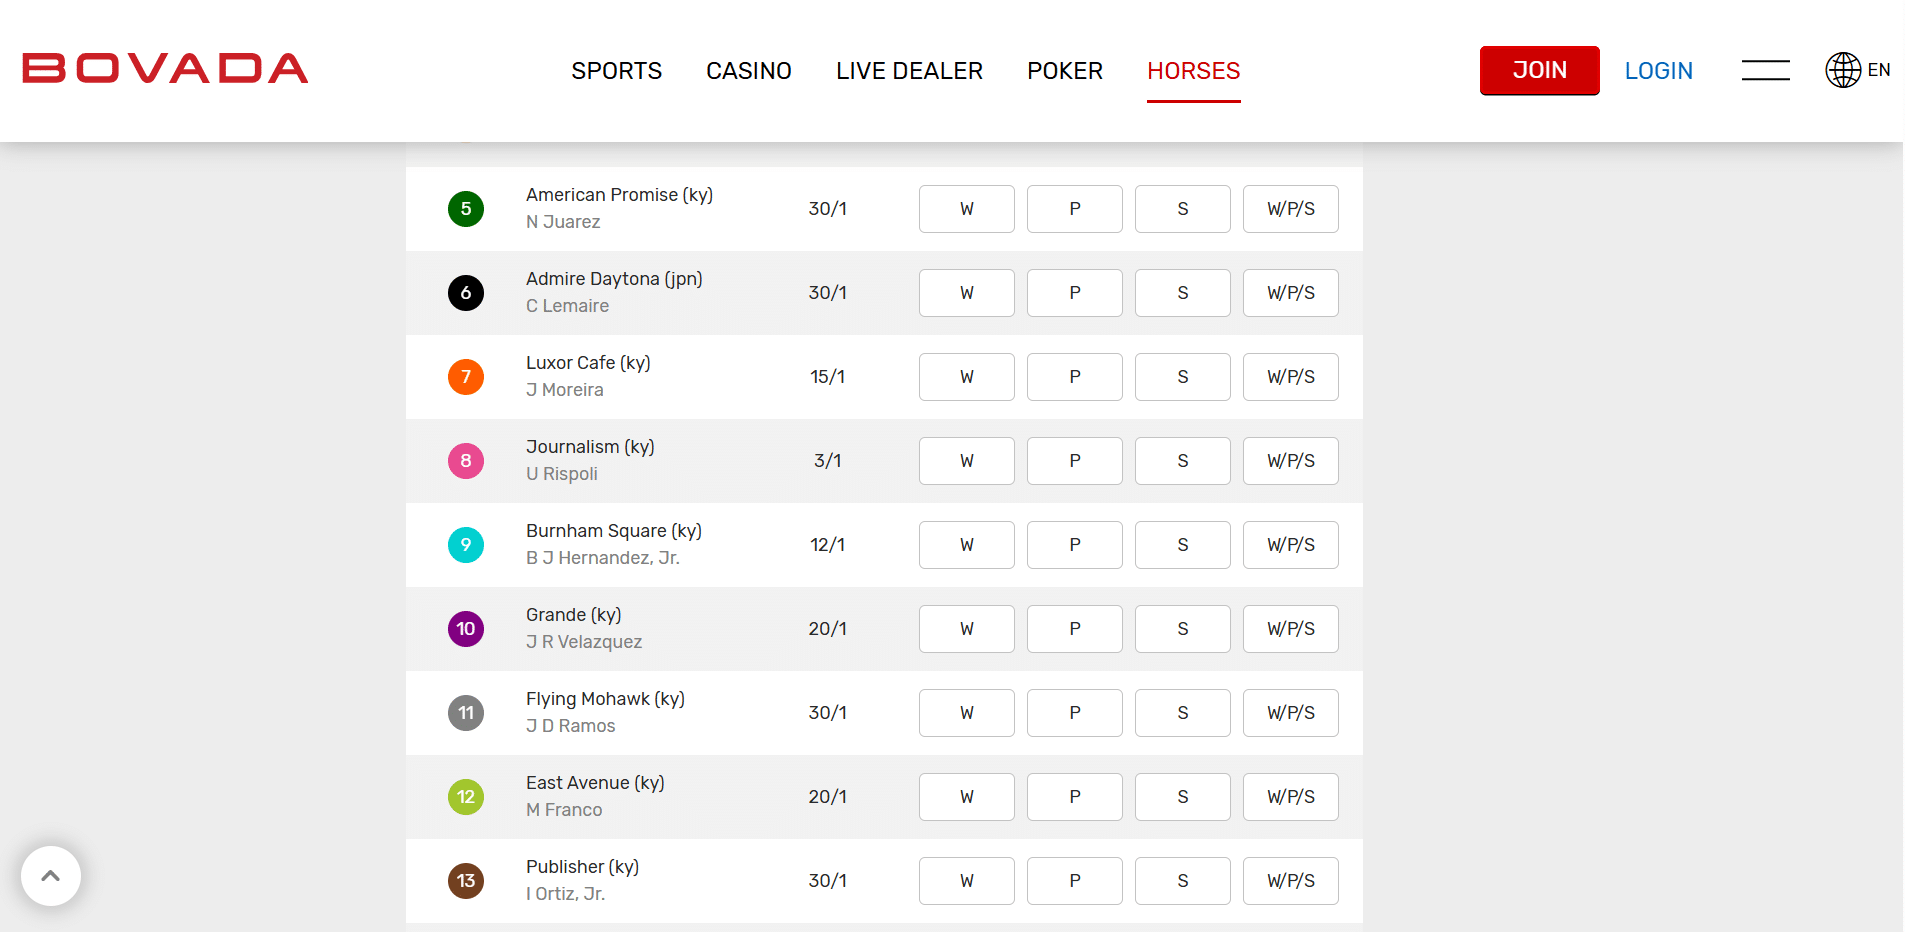The image size is (1905, 932).
Task: Bet Win on East Avenue
Action: coord(967,797)
